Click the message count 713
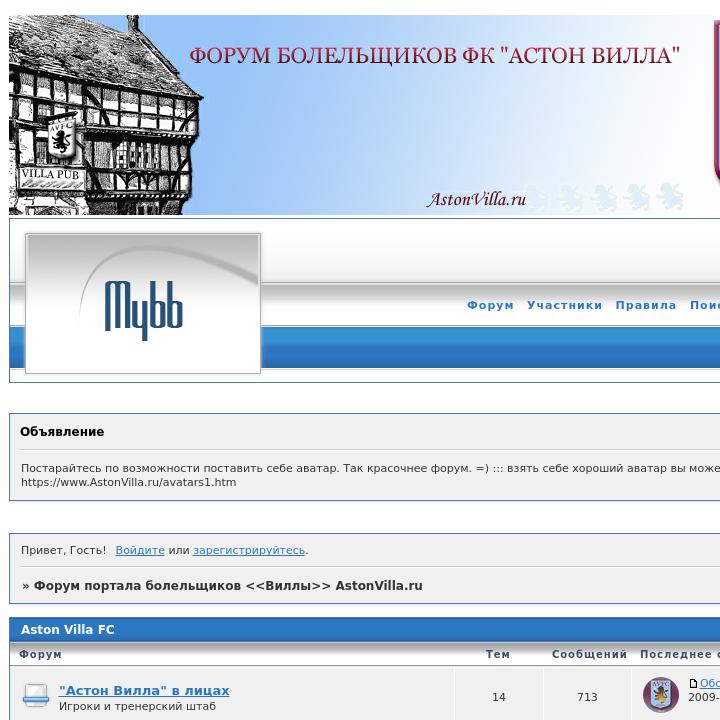The width and height of the screenshot is (720, 720). (x=587, y=697)
